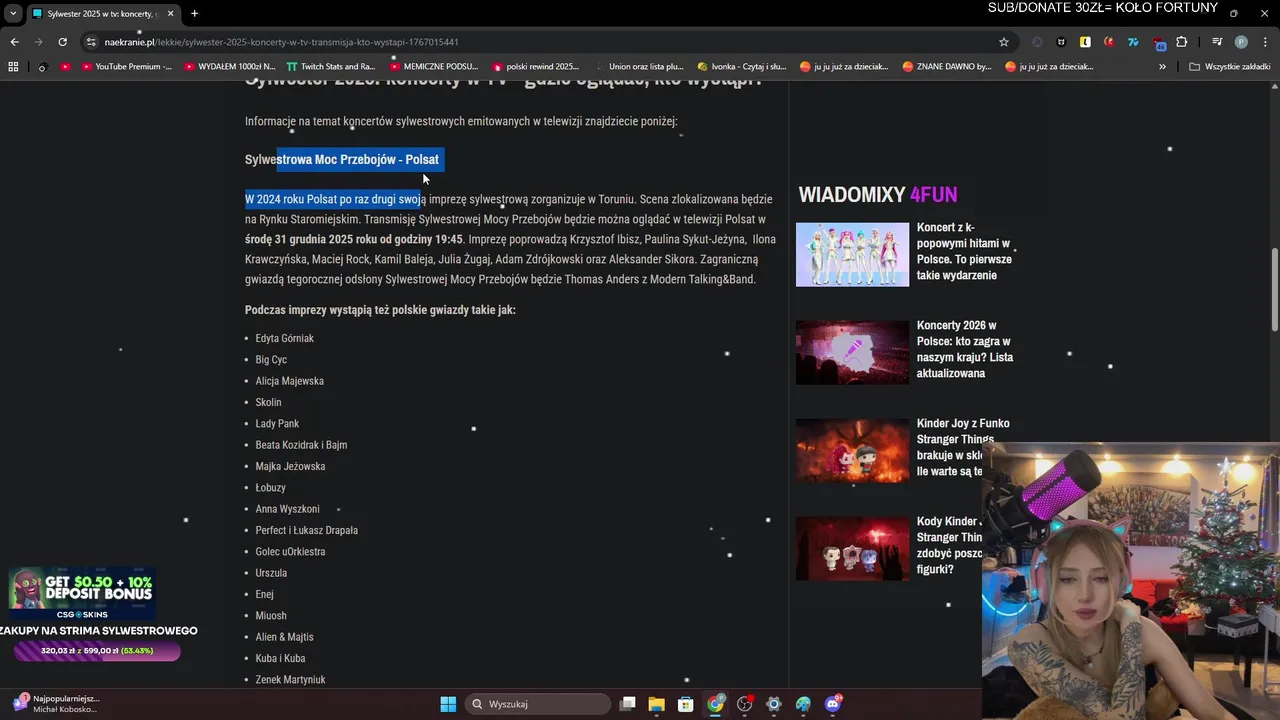The width and height of the screenshot is (1280, 720).
Task: Go back to the previous page
Action: (14, 42)
